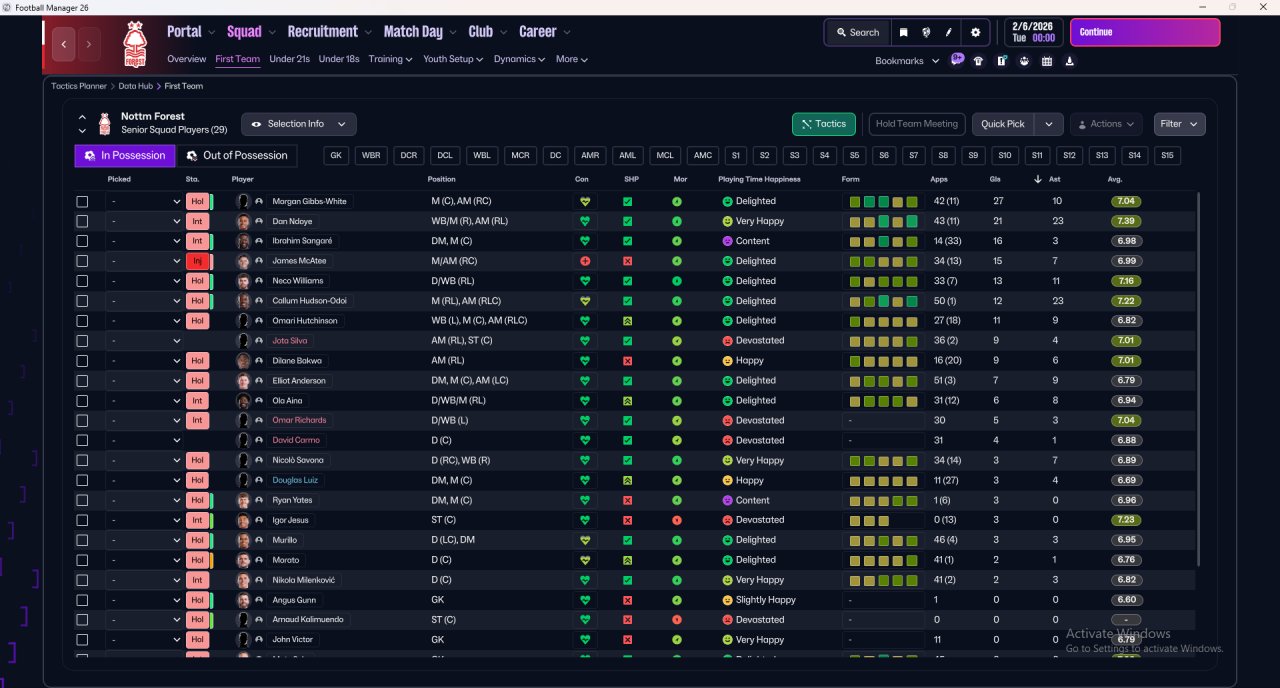Select the GK position button
Screen dimensions: 1280x688
pos(337,156)
